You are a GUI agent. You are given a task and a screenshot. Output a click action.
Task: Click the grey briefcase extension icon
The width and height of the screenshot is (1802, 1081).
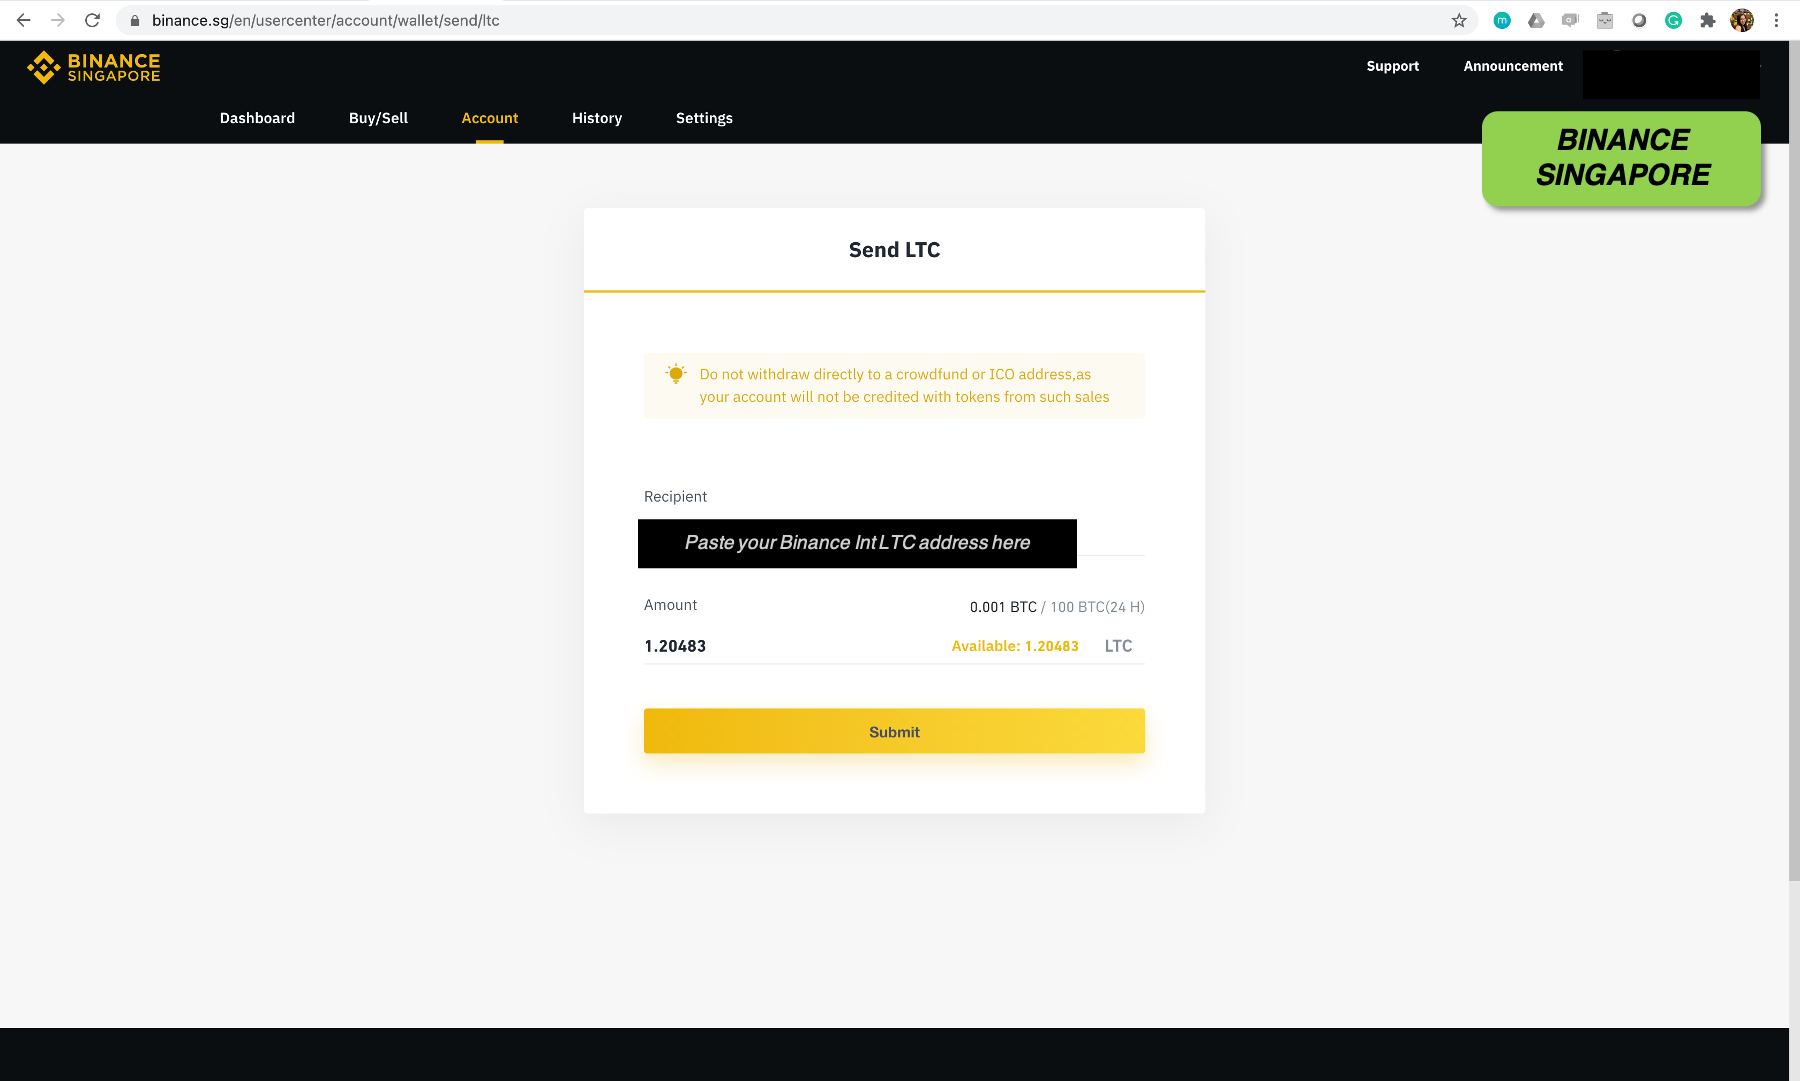(1605, 20)
